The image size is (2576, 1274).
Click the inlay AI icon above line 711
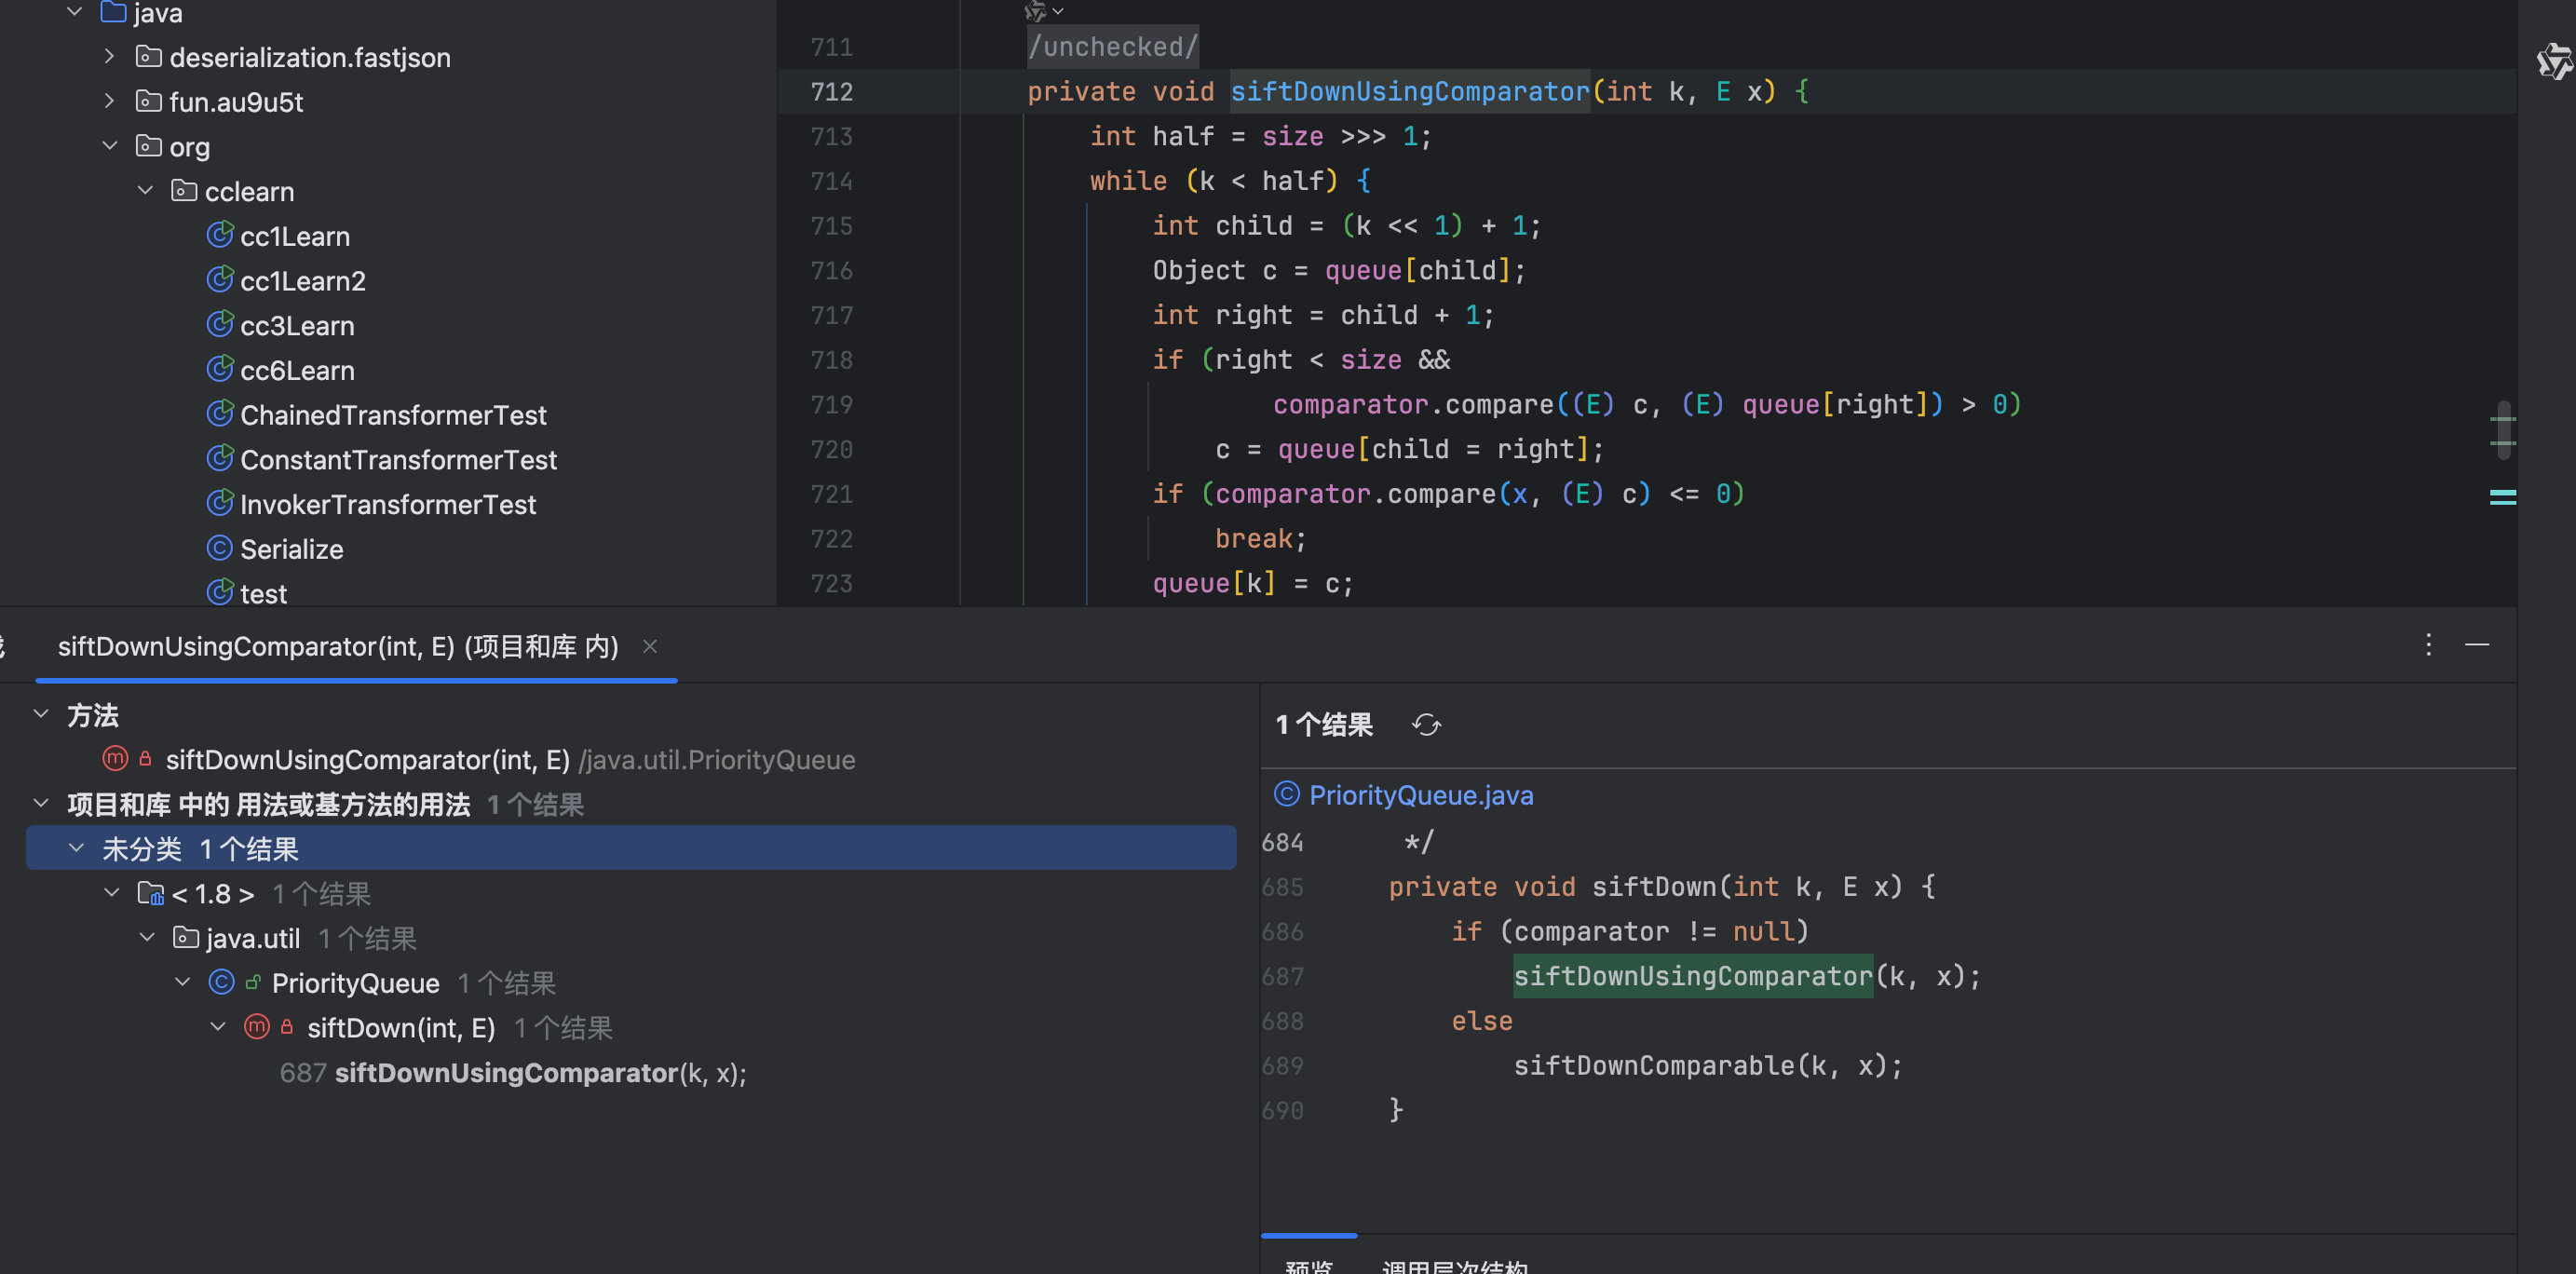pos(1036,11)
